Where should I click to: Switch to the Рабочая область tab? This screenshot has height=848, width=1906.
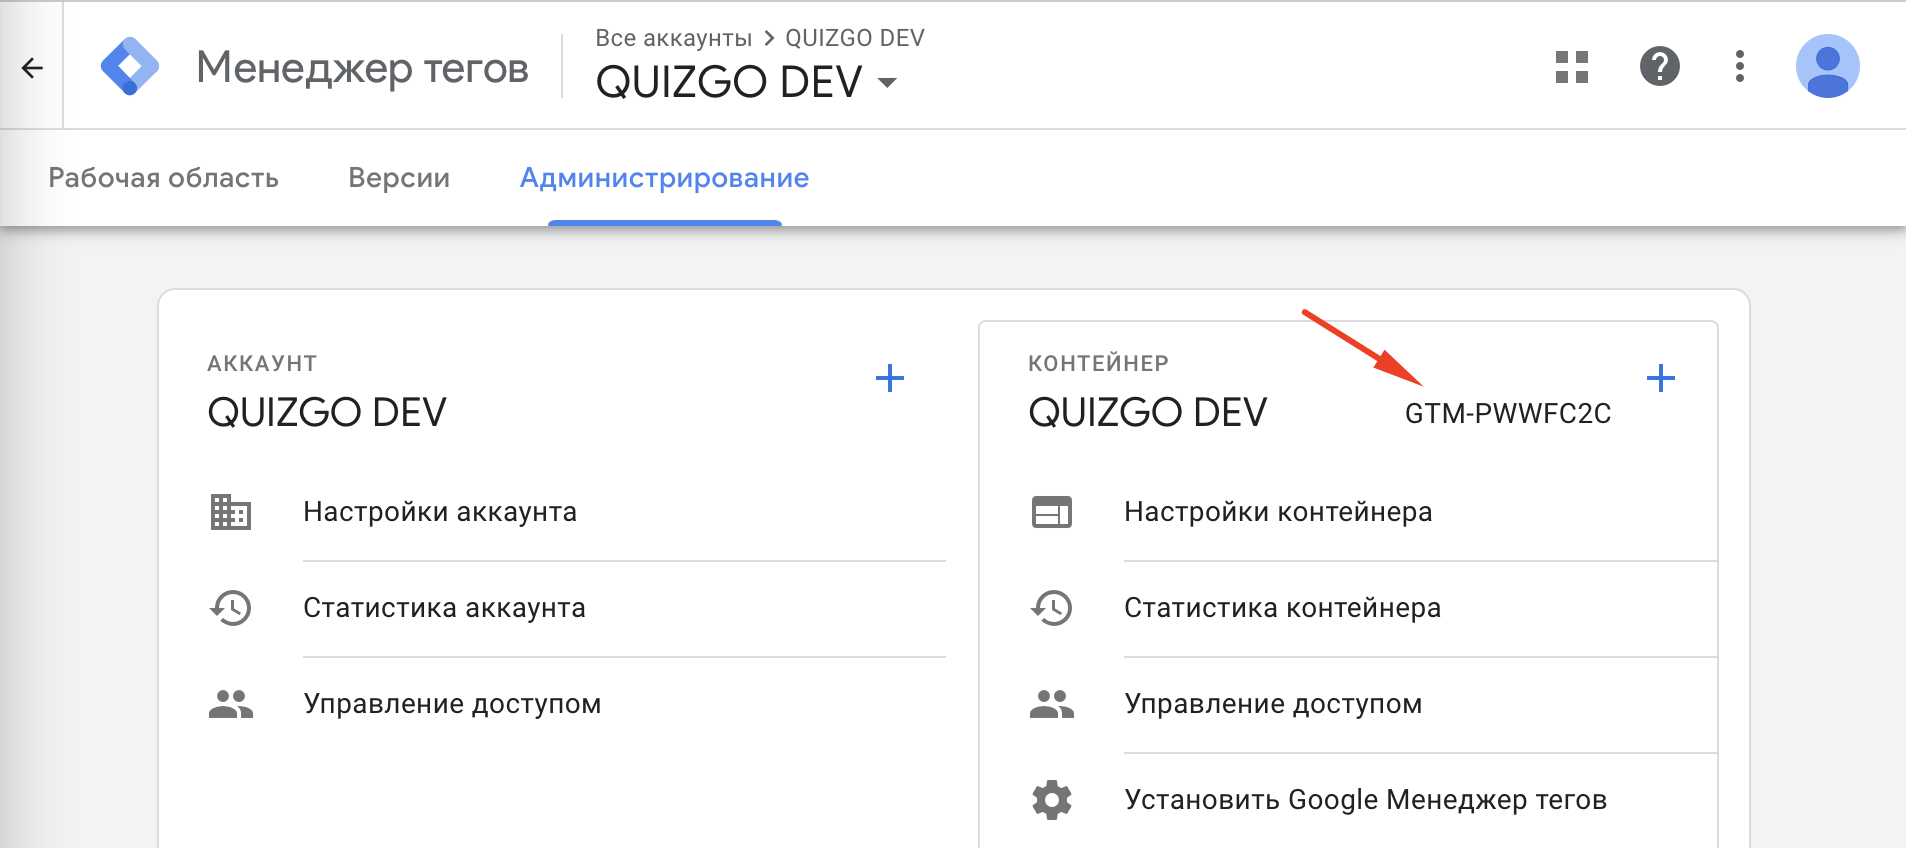(163, 178)
